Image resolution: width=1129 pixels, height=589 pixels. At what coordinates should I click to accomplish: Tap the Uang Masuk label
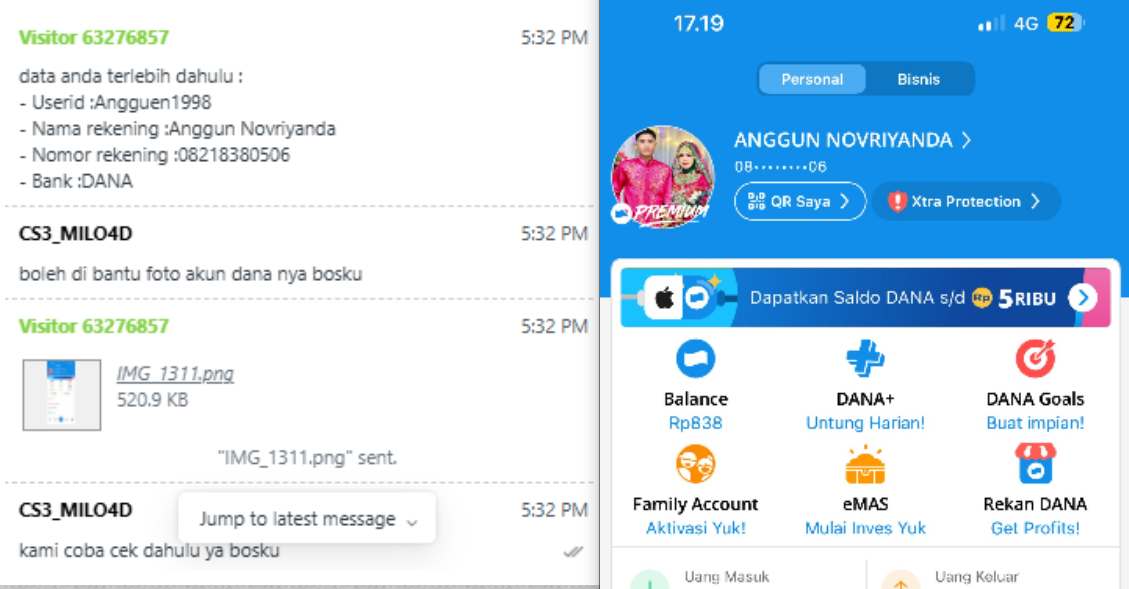[727, 577]
